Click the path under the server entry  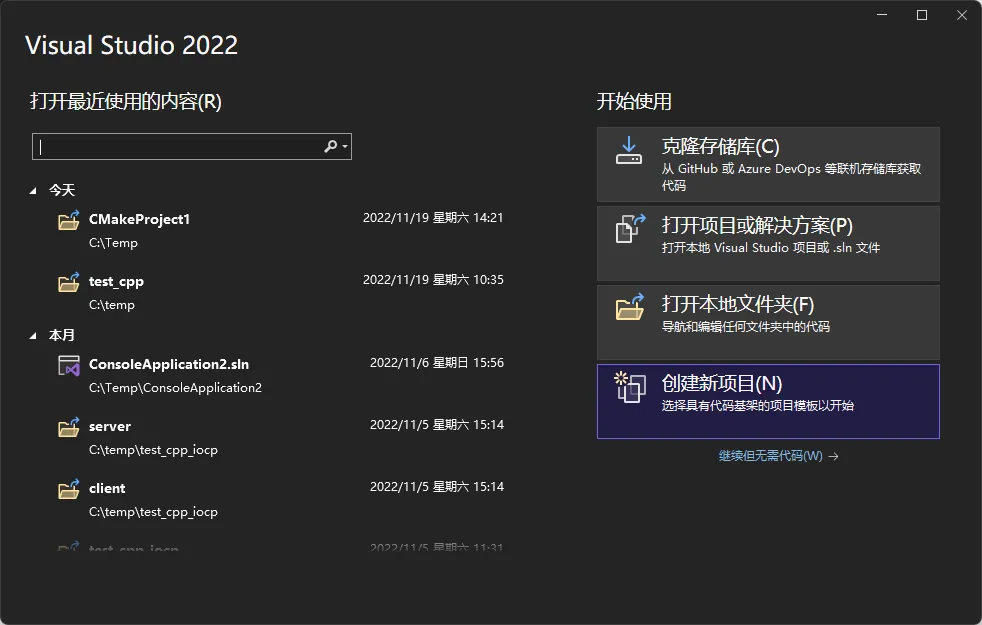(x=153, y=450)
